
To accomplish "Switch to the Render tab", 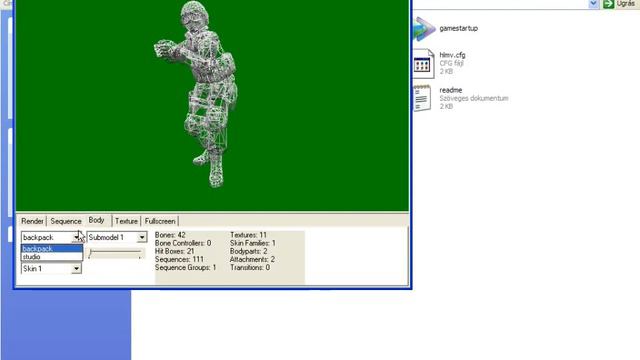I will point(32,221).
